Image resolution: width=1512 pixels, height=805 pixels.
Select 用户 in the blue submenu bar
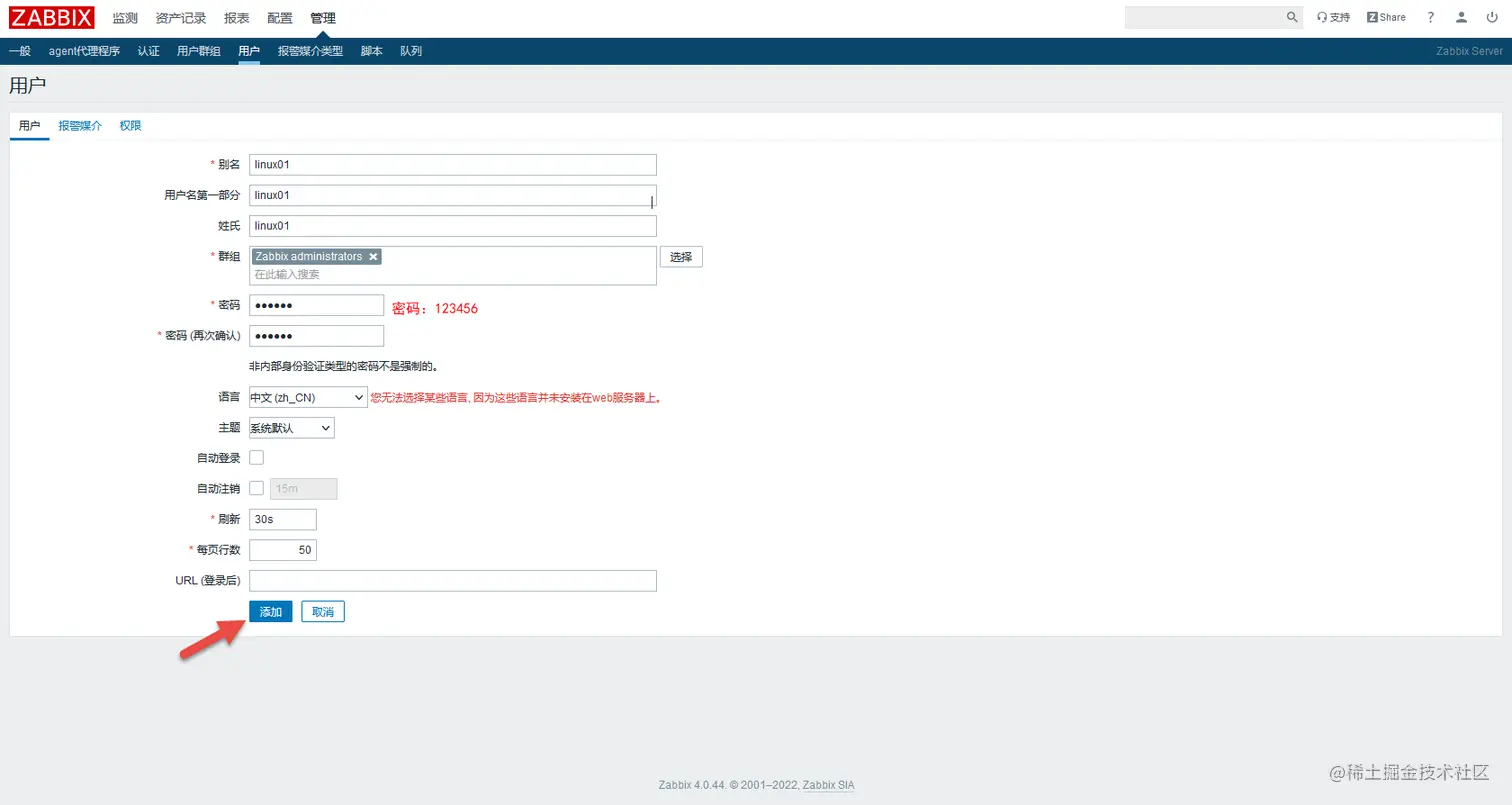(249, 51)
